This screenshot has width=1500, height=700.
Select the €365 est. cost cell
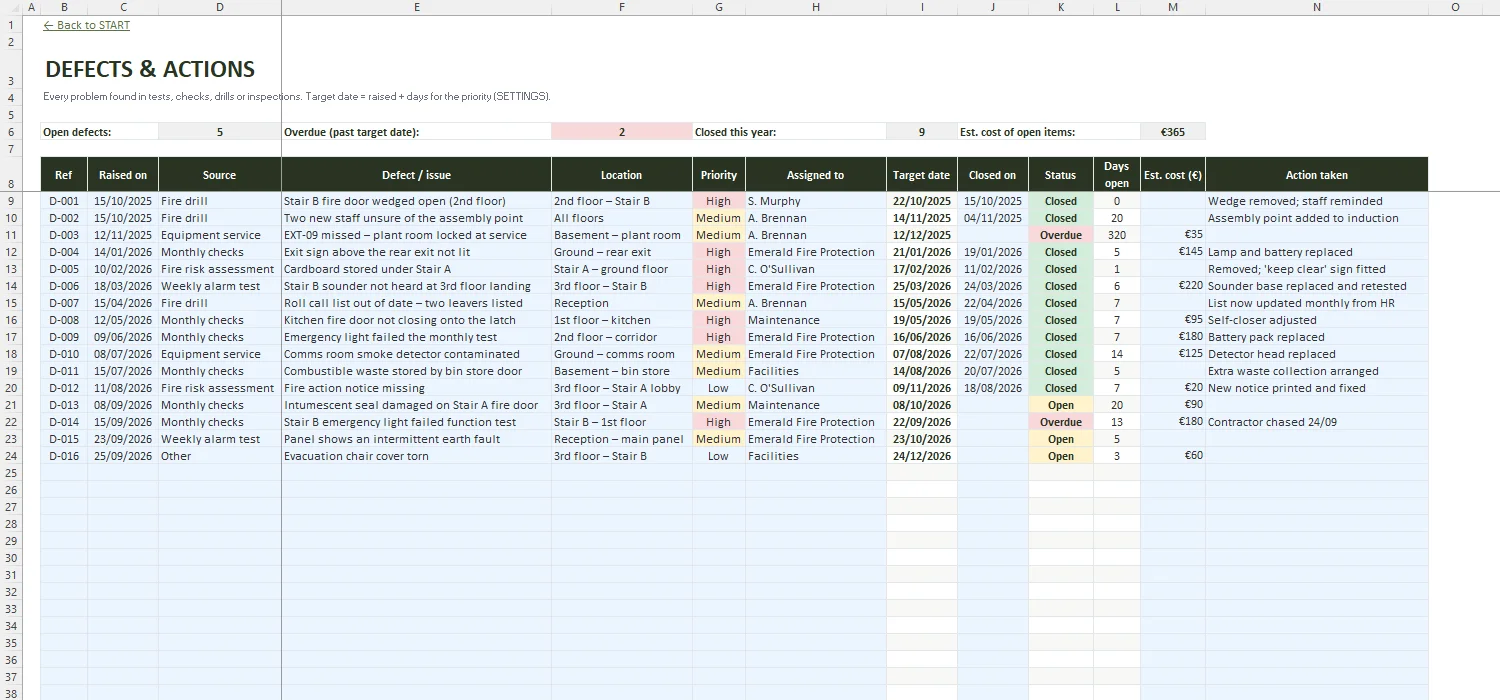(1173, 131)
